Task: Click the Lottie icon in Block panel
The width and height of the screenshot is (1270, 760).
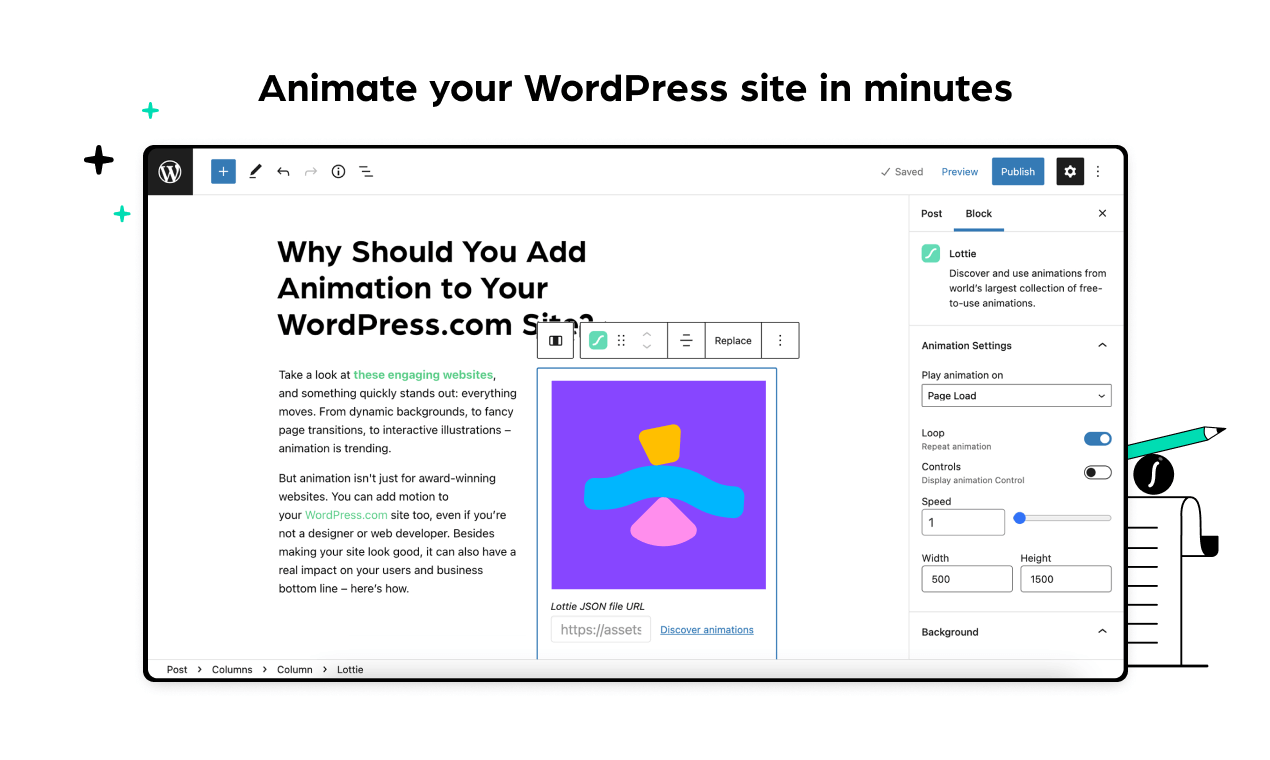Action: (x=931, y=254)
